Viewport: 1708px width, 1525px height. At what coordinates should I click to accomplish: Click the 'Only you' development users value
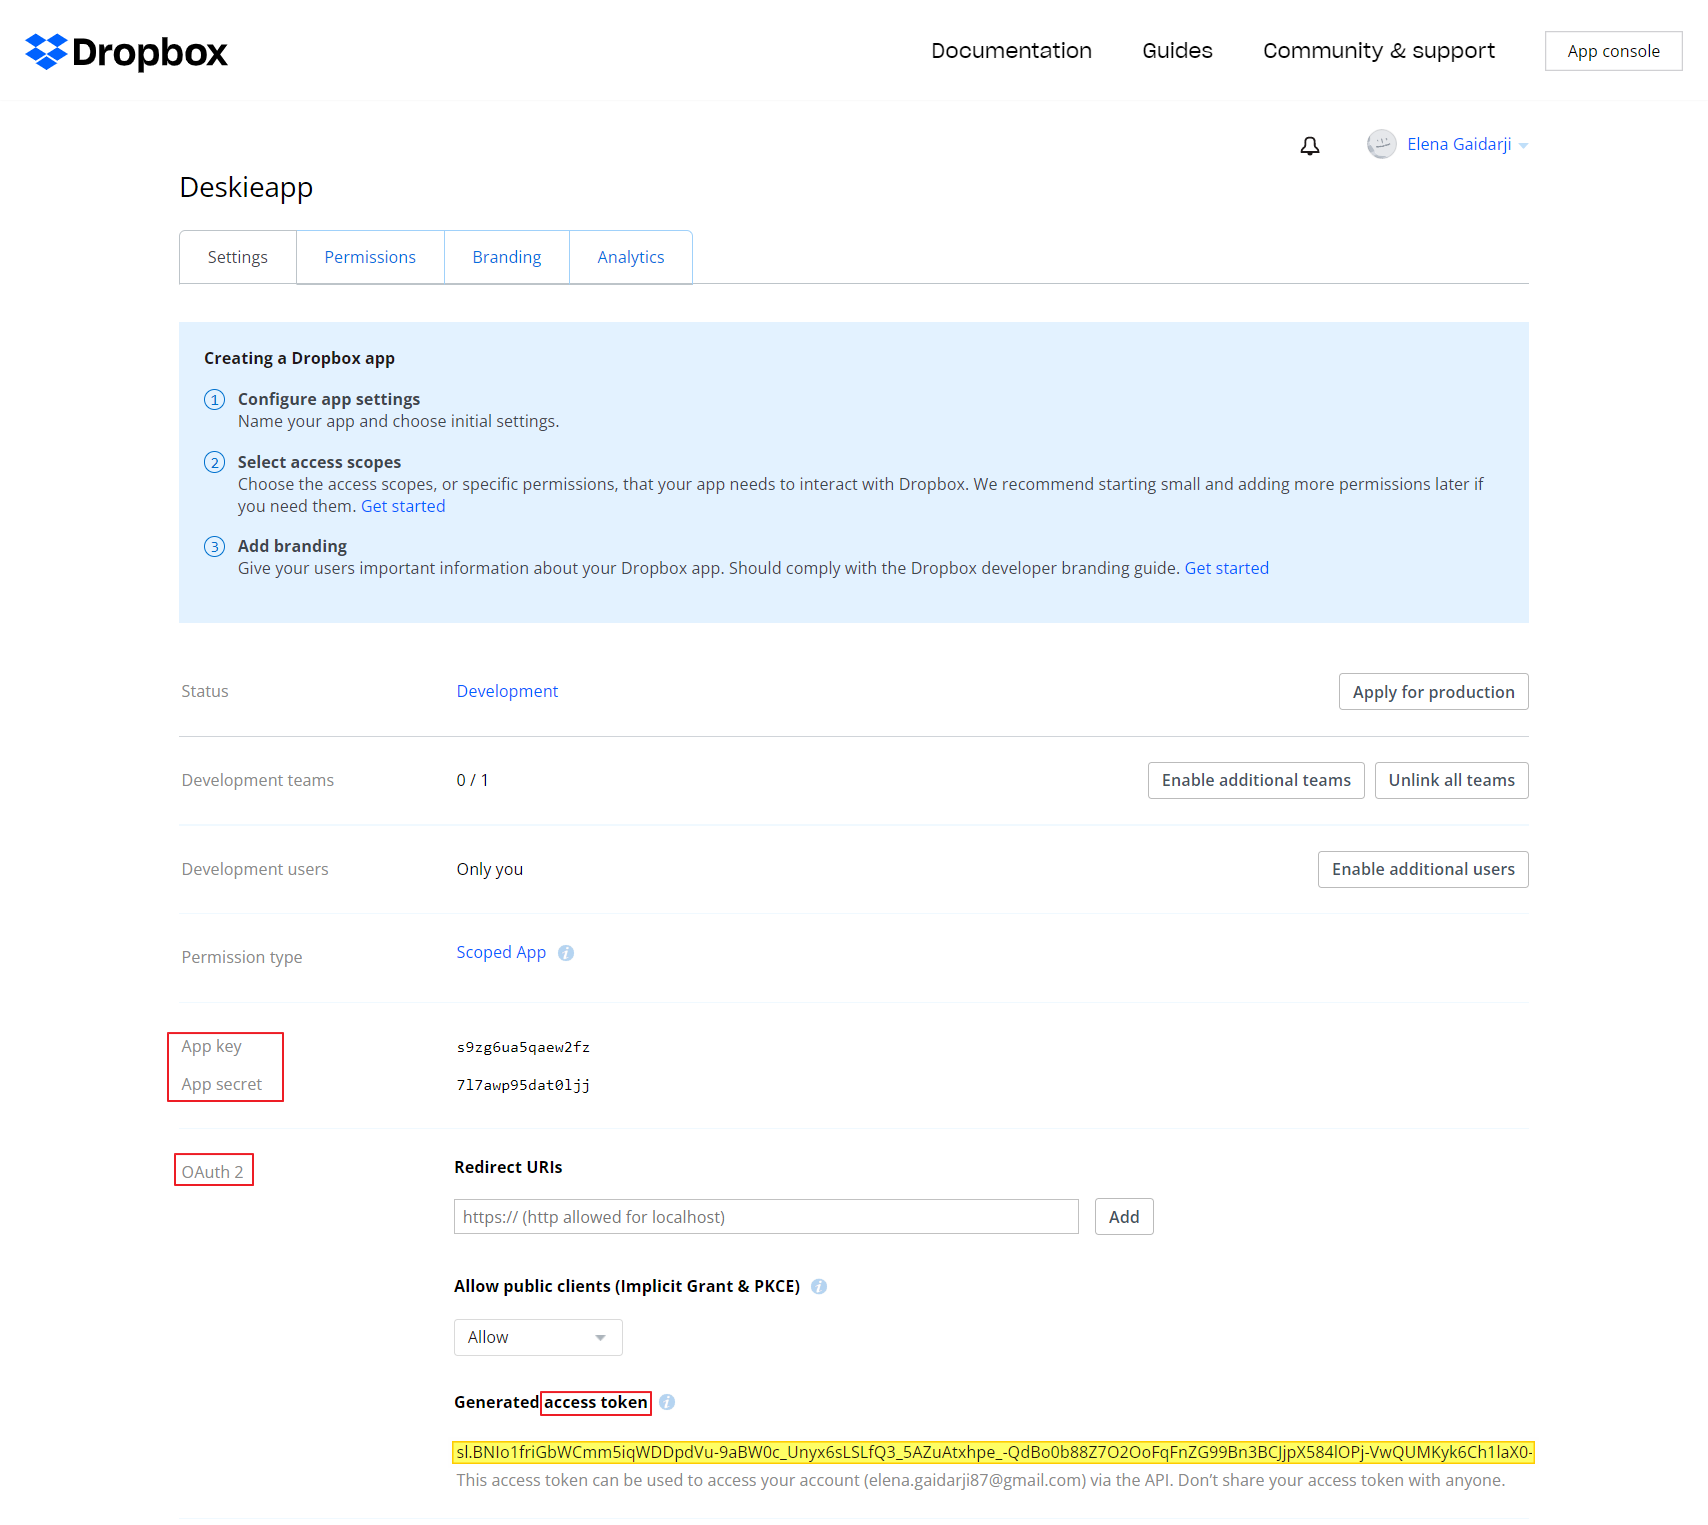(490, 869)
